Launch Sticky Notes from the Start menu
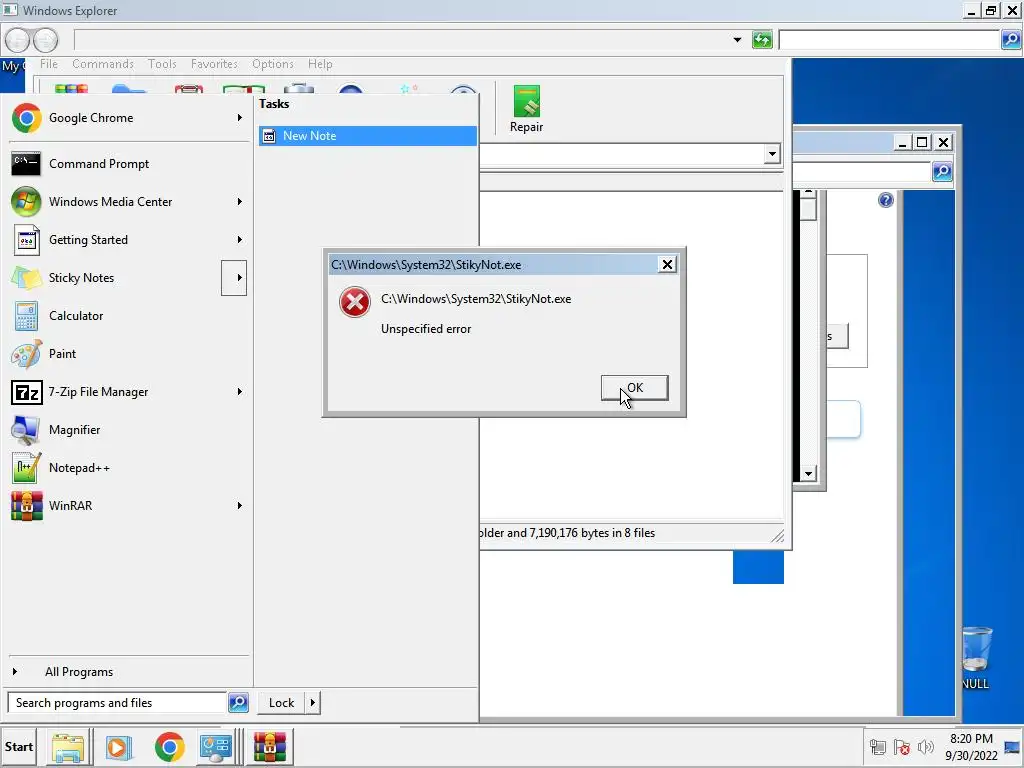The height and width of the screenshot is (768, 1024). point(81,278)
